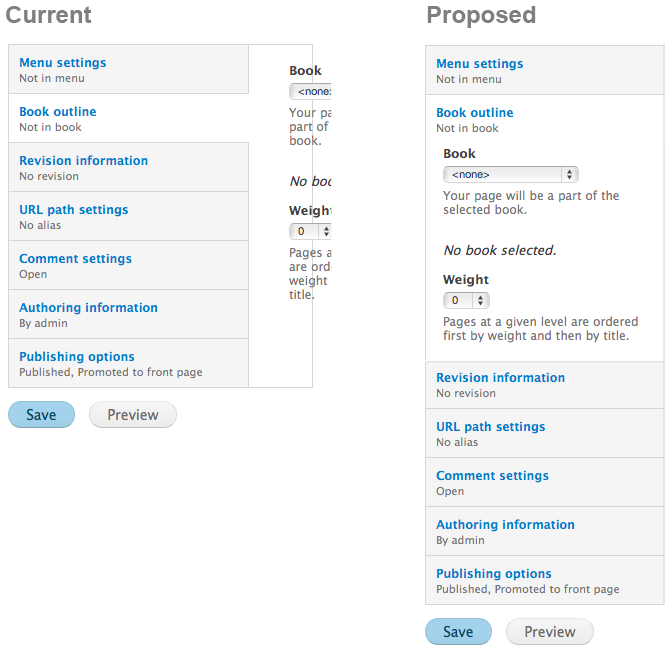Image resolution: width=671 pixels, height=650 pixels.
Task: Expand Menu settings section in Proposed panel
Action: click(x=480, y=64)
